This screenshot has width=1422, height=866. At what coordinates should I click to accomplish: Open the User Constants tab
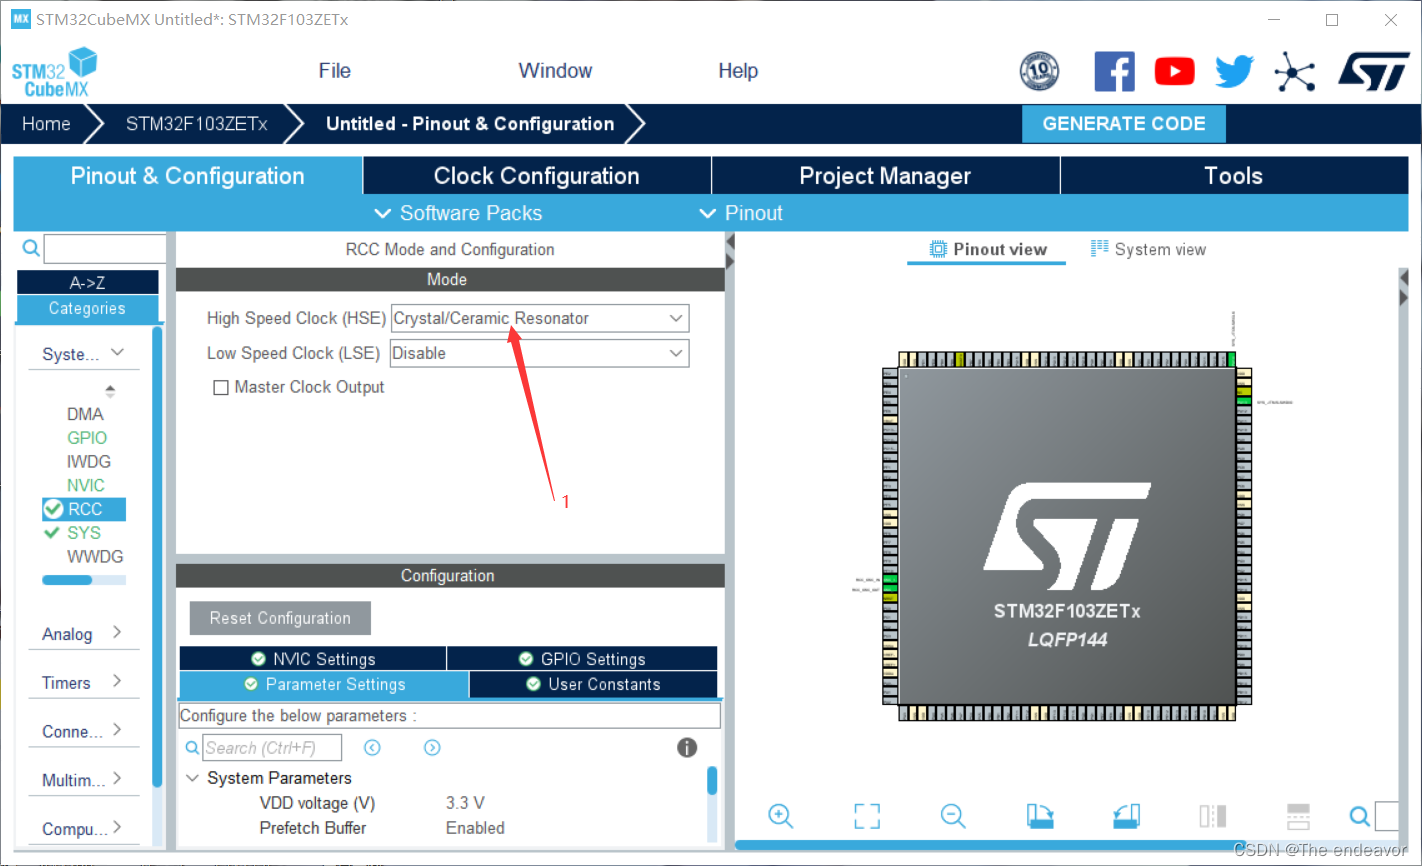click(x=593, y=684)
